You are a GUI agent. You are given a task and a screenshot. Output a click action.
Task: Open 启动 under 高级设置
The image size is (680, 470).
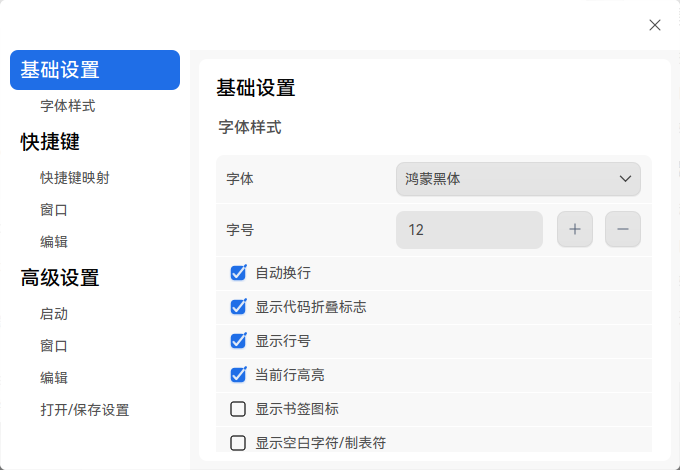(54, 314)
